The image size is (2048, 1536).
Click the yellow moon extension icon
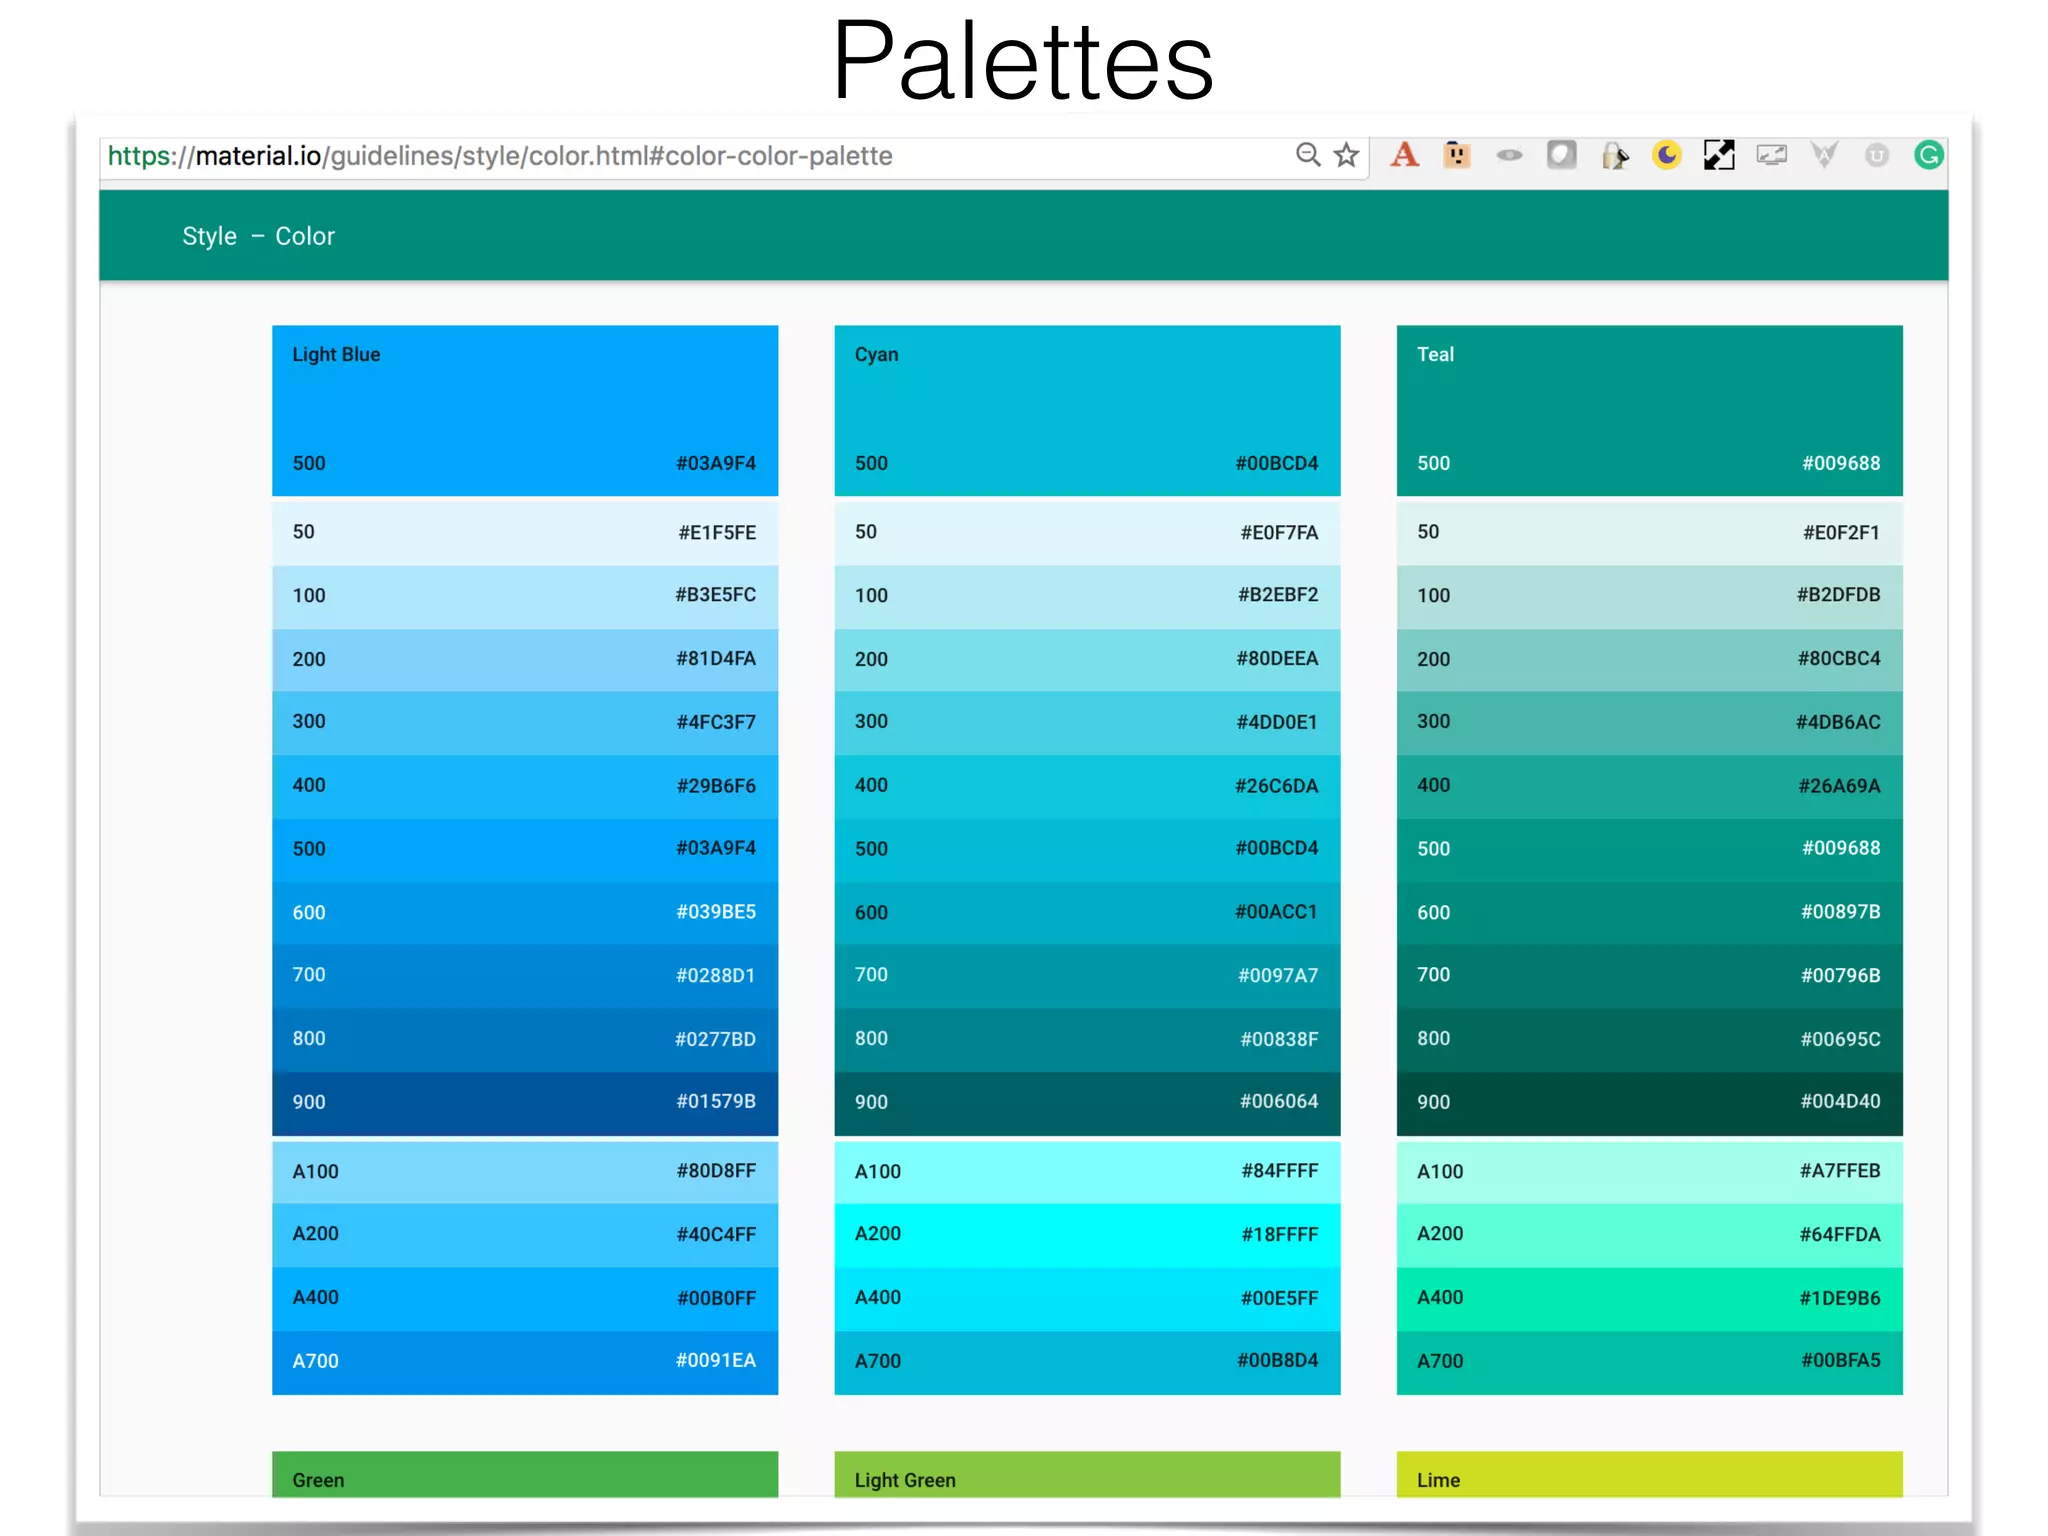tap(1666, 155)
